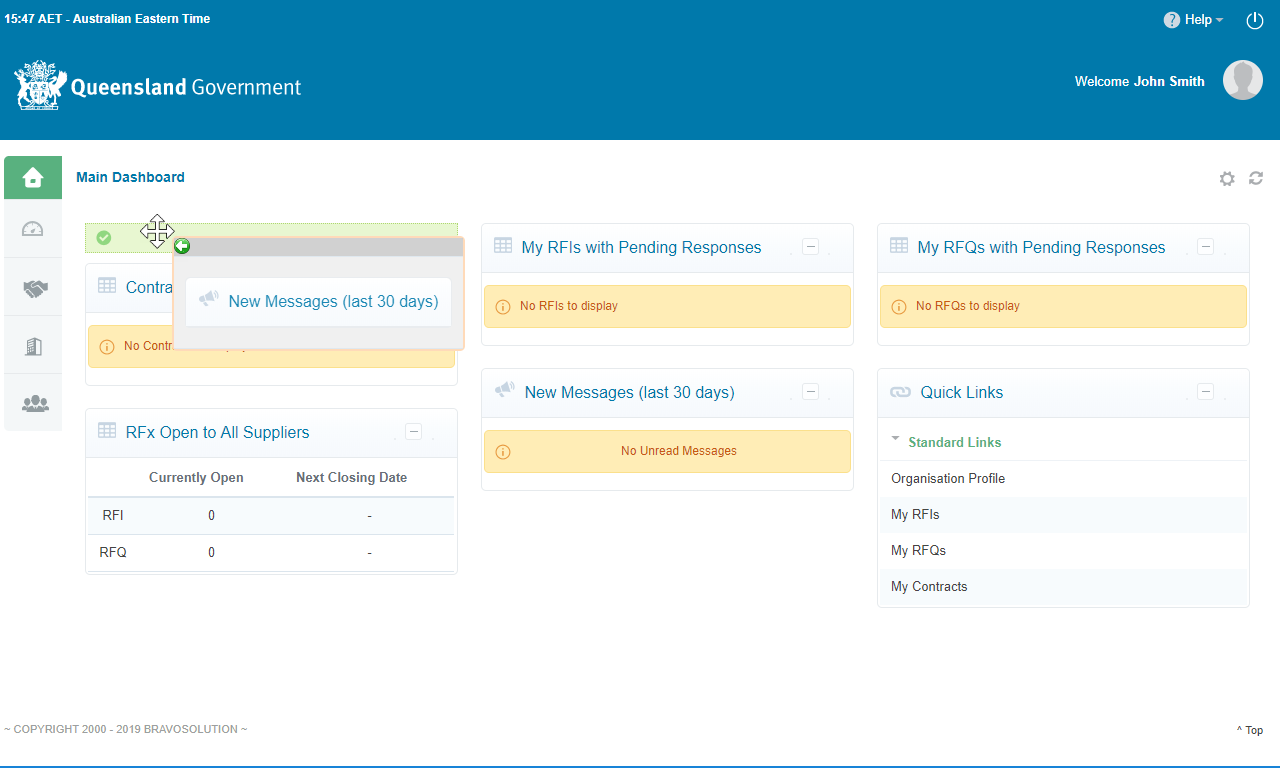1280x768 pixels.
Task: Open the users group sidebar icon
Action: click(x=33, y=403)
